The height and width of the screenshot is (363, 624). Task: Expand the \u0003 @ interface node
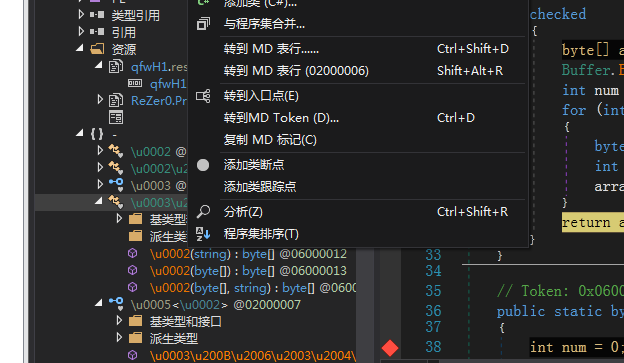click(100, 184)
